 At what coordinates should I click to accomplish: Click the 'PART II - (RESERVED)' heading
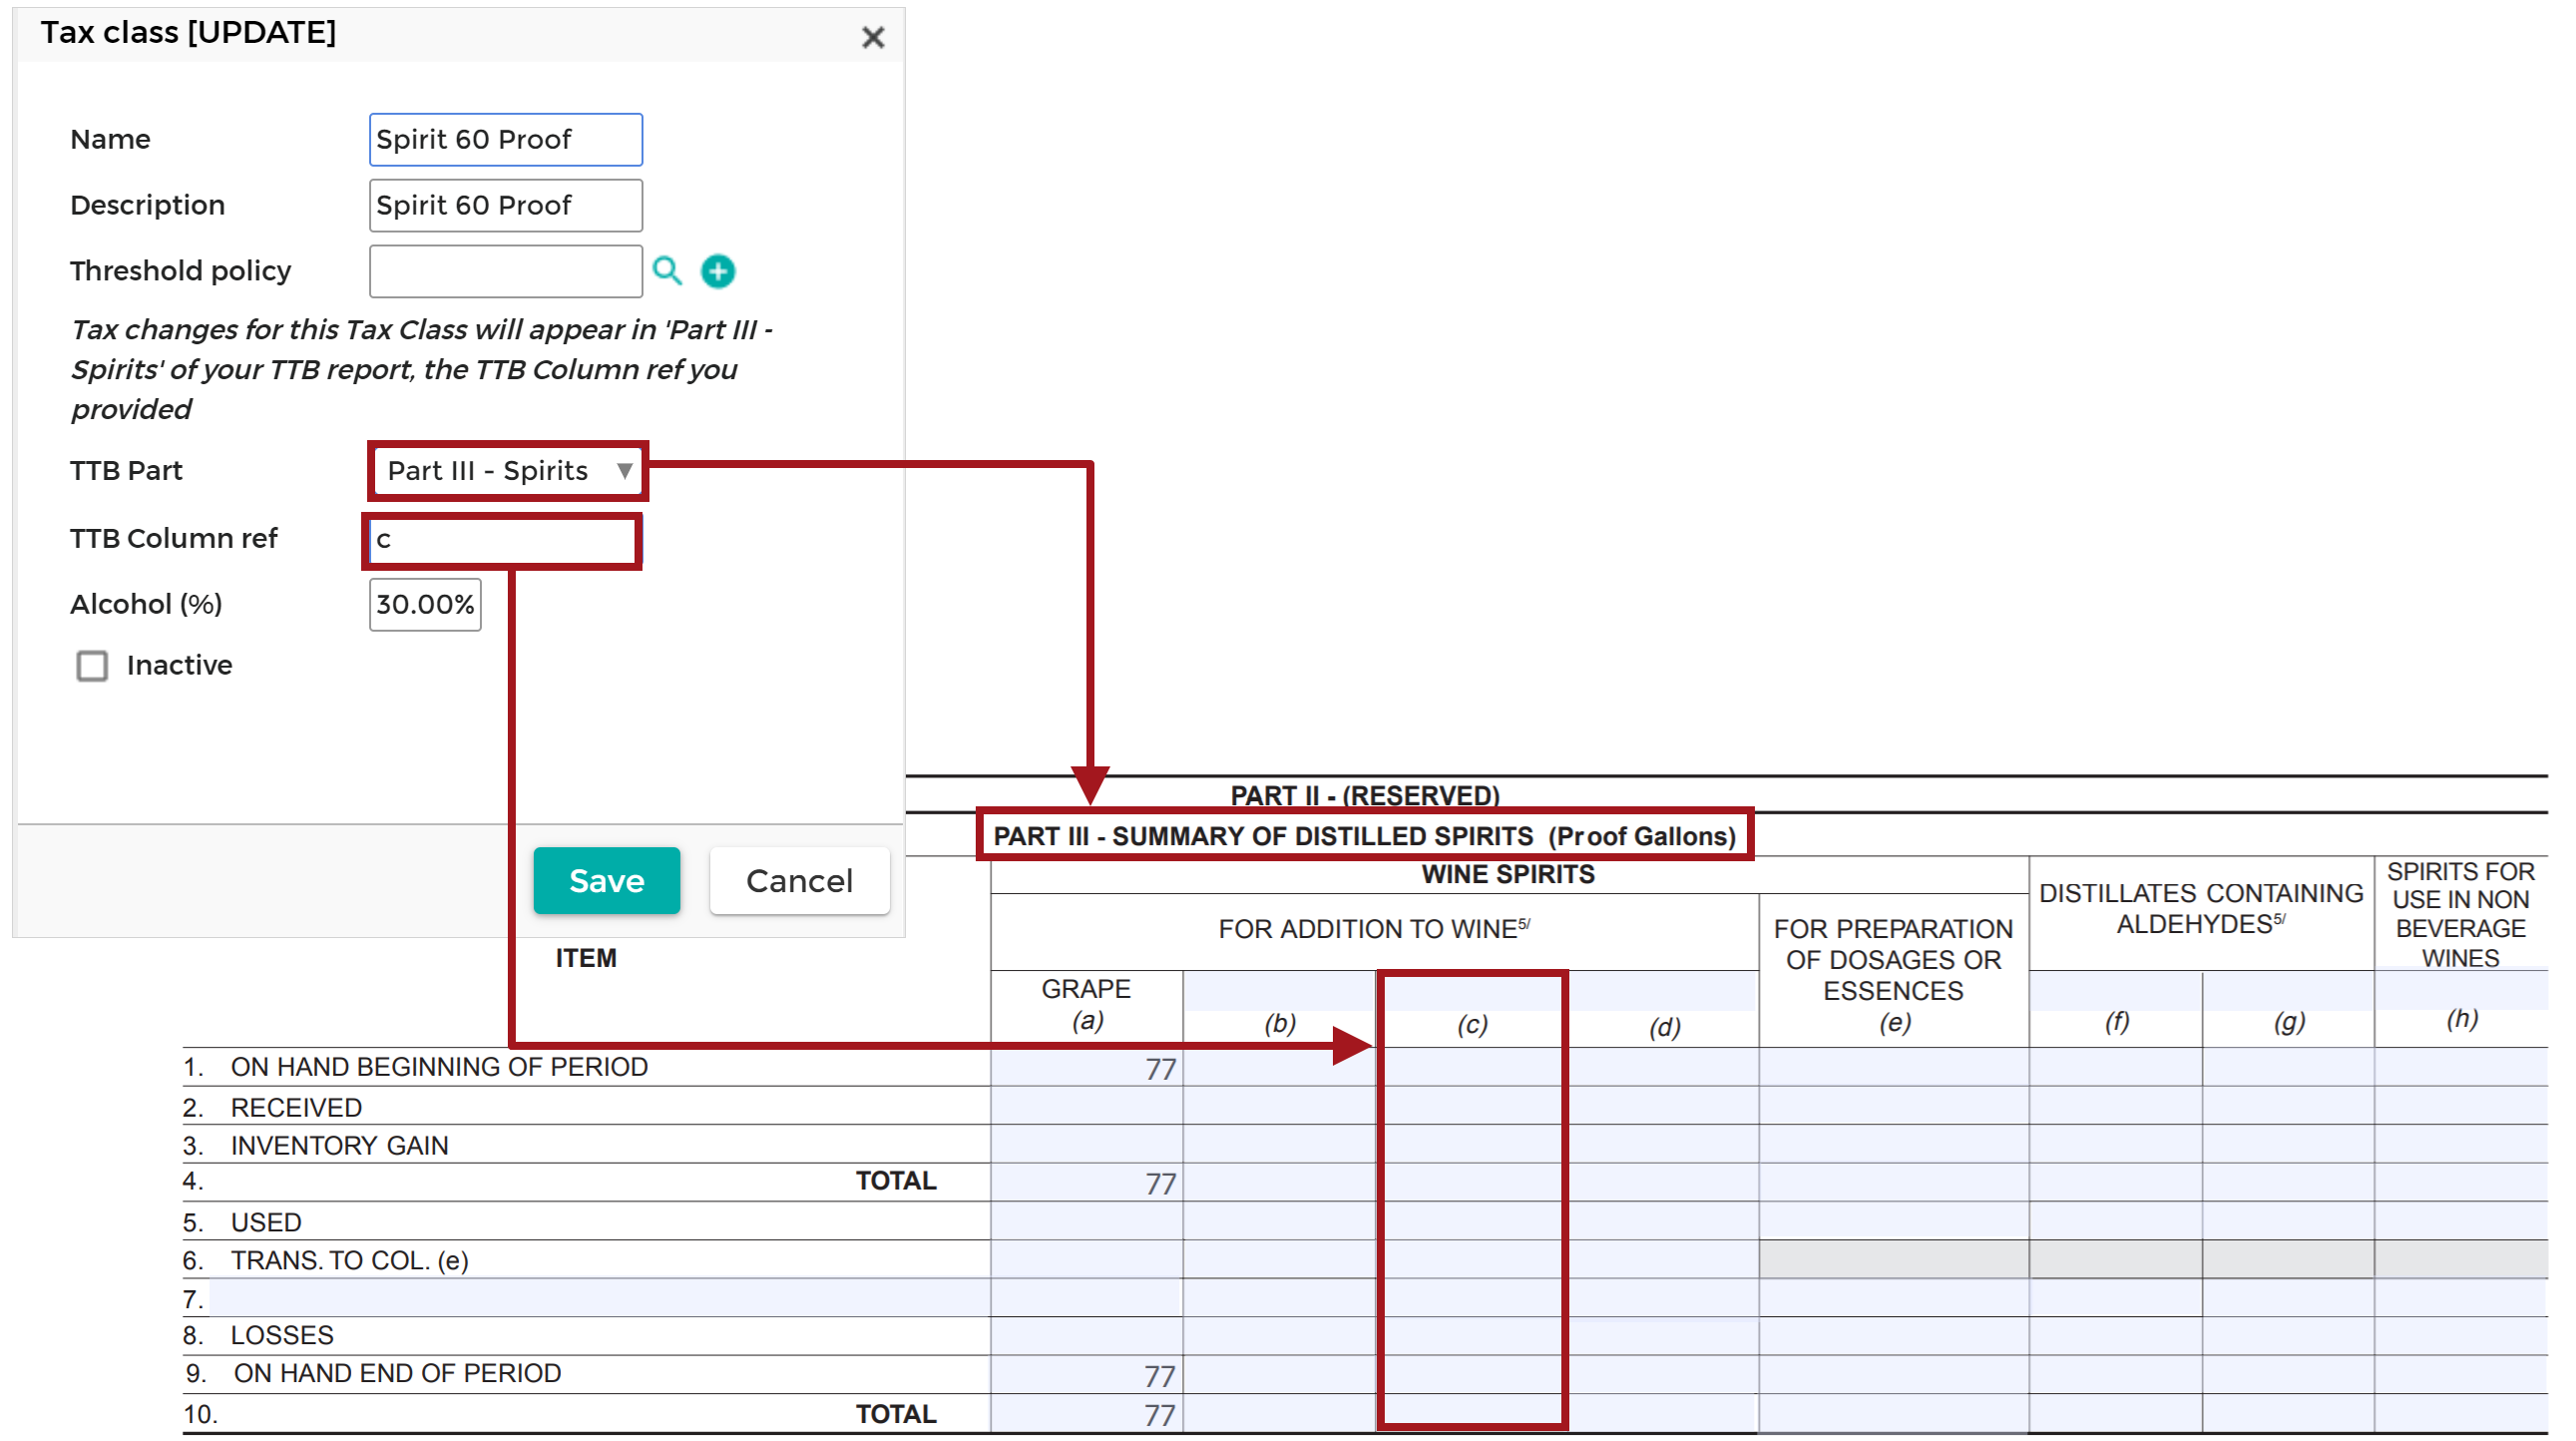pos(1364,796)
